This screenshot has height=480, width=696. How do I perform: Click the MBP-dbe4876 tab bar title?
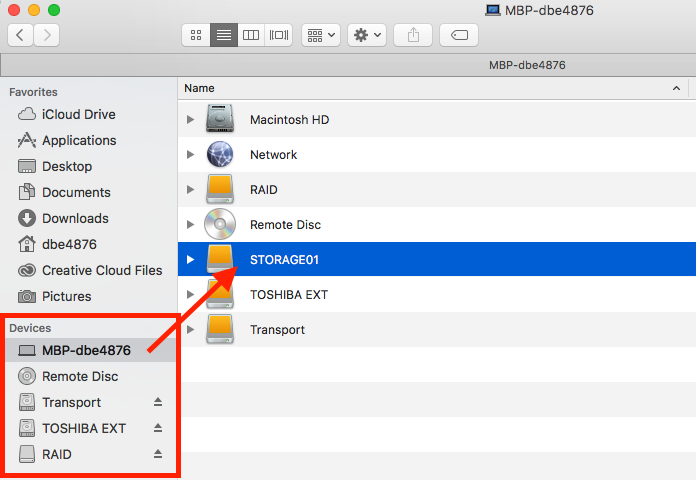(527, 65)
